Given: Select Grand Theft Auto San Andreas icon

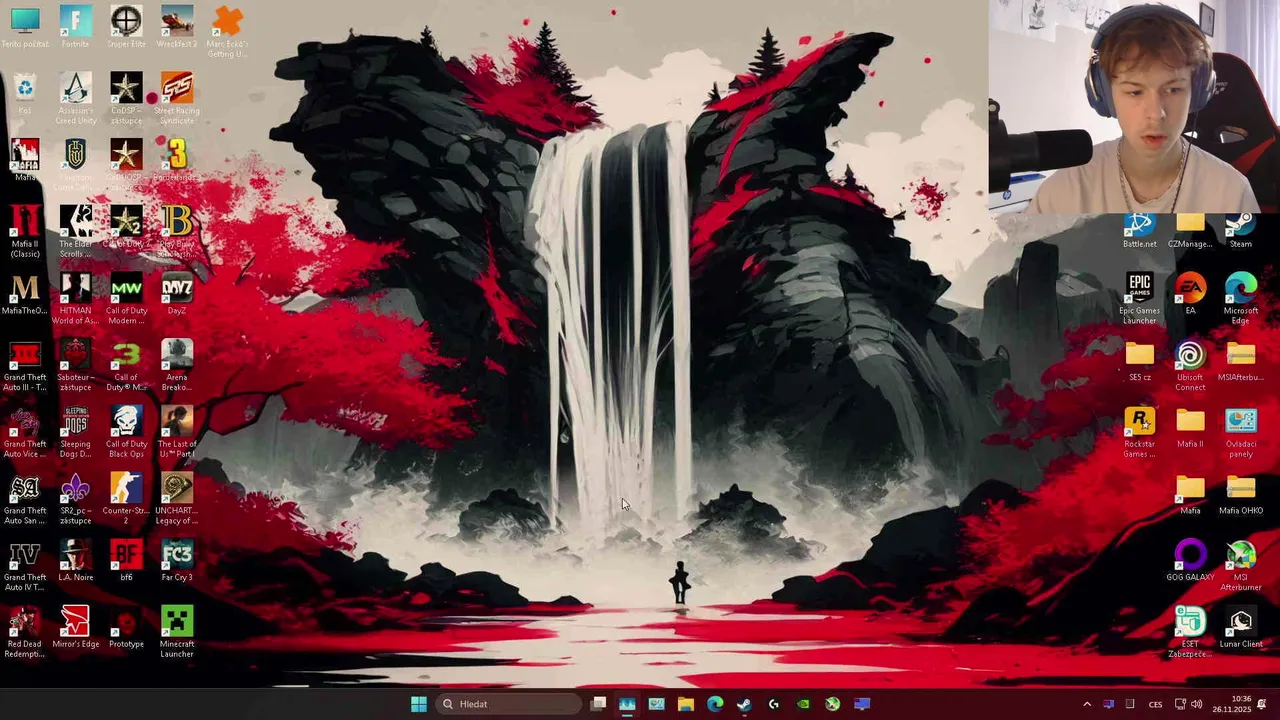Looking at the screenshot, I should (x=25, y=500).
